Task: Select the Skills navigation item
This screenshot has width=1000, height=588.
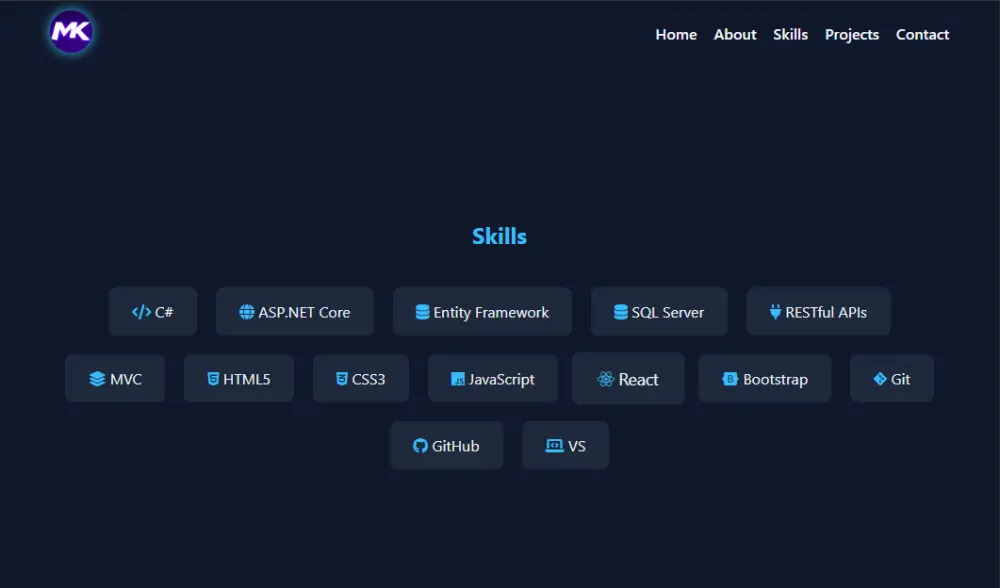Action: pos(791,34)
